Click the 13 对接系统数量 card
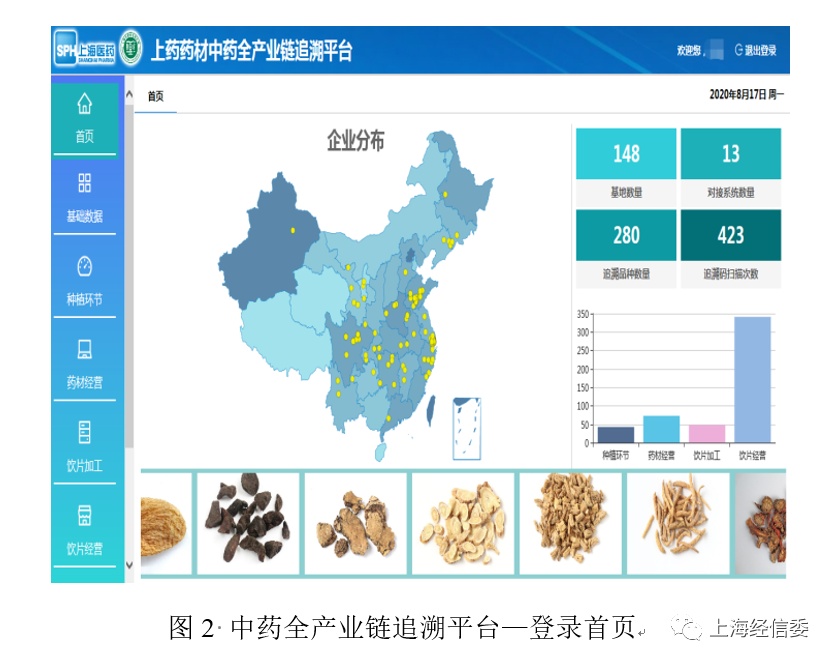 [x=731, y=167]
